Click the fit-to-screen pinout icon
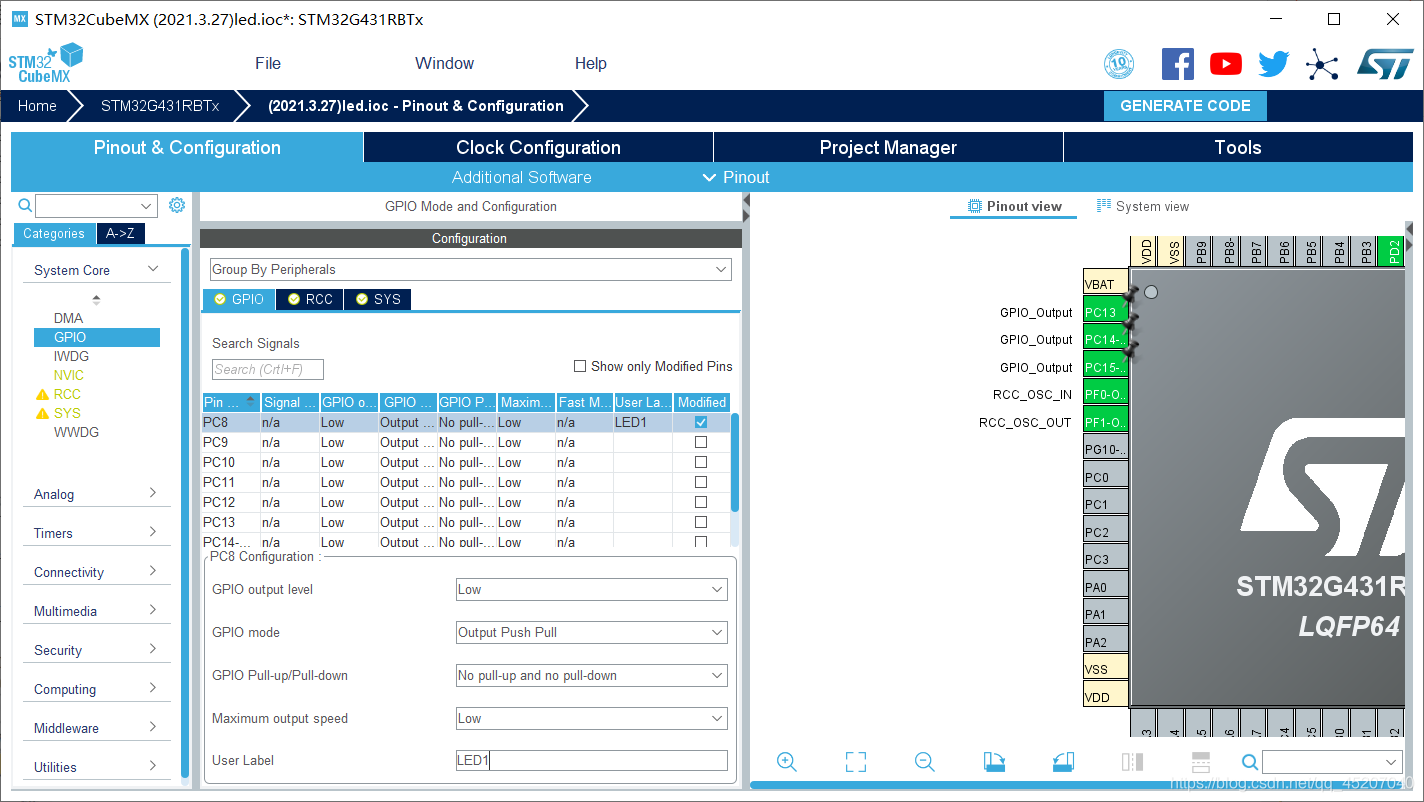This screenshot has height=802, width=1424. tap(856, 762)
